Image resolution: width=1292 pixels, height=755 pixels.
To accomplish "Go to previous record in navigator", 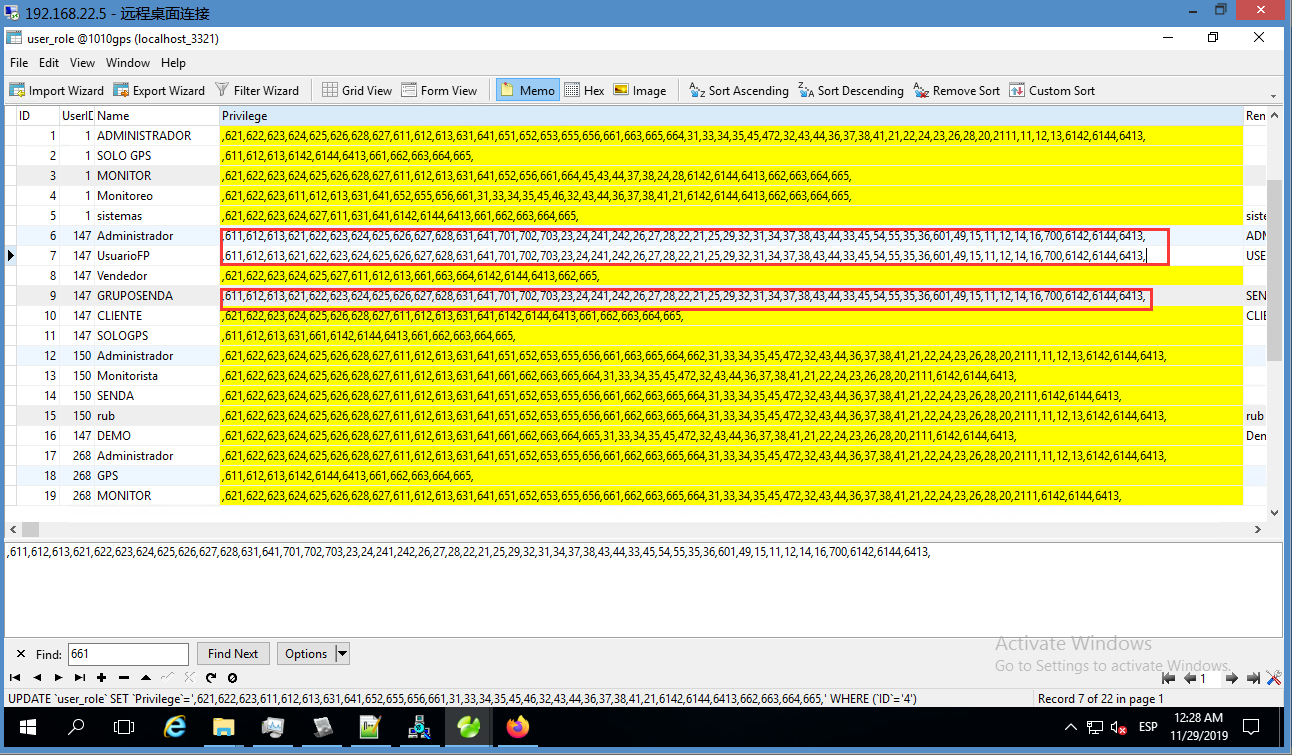I will (37, 678).
